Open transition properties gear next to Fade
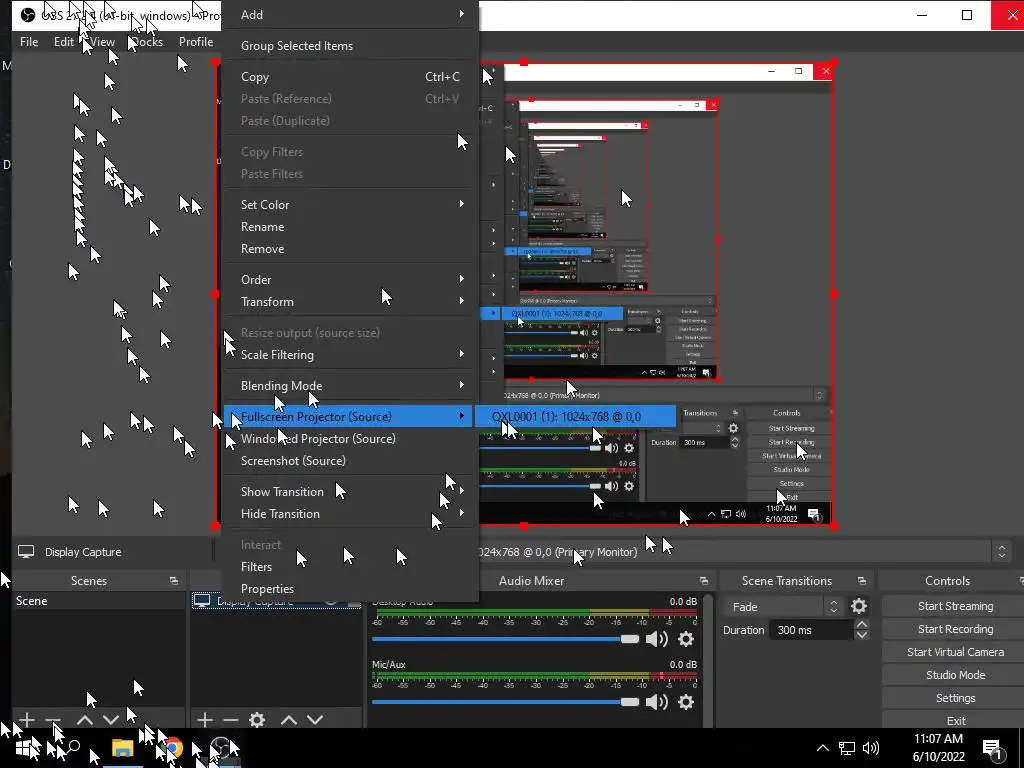 pyautogui.click(x=859, y=606)
